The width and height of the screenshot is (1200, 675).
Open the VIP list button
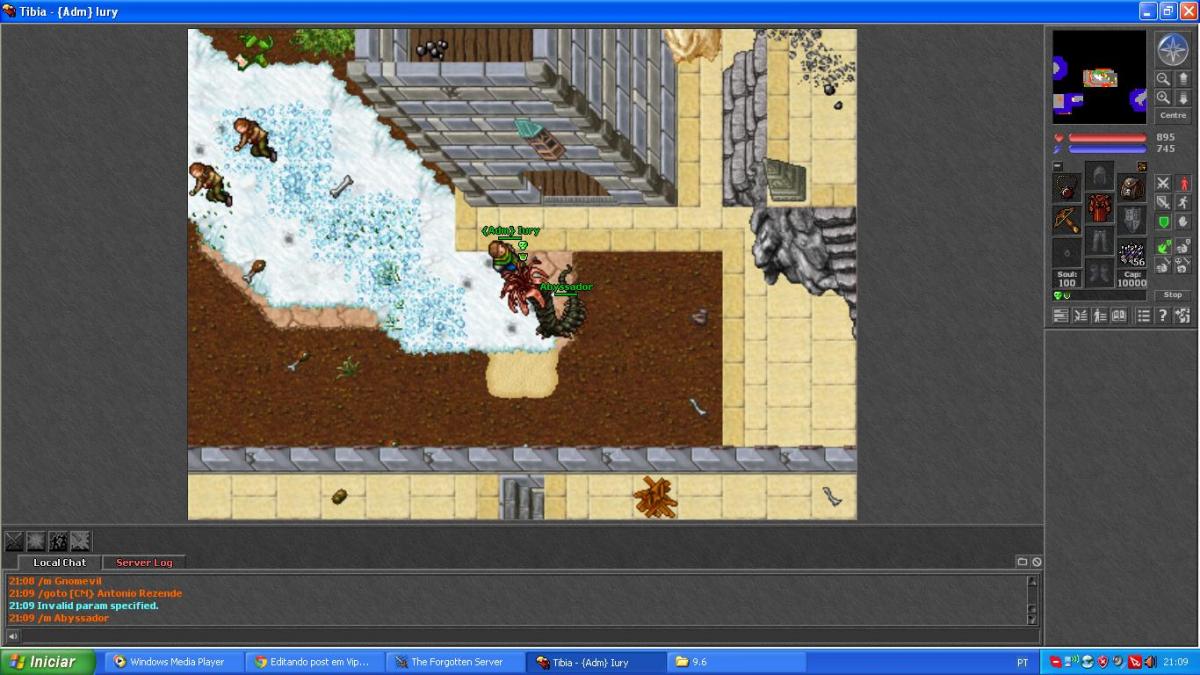coord(1099,316)
